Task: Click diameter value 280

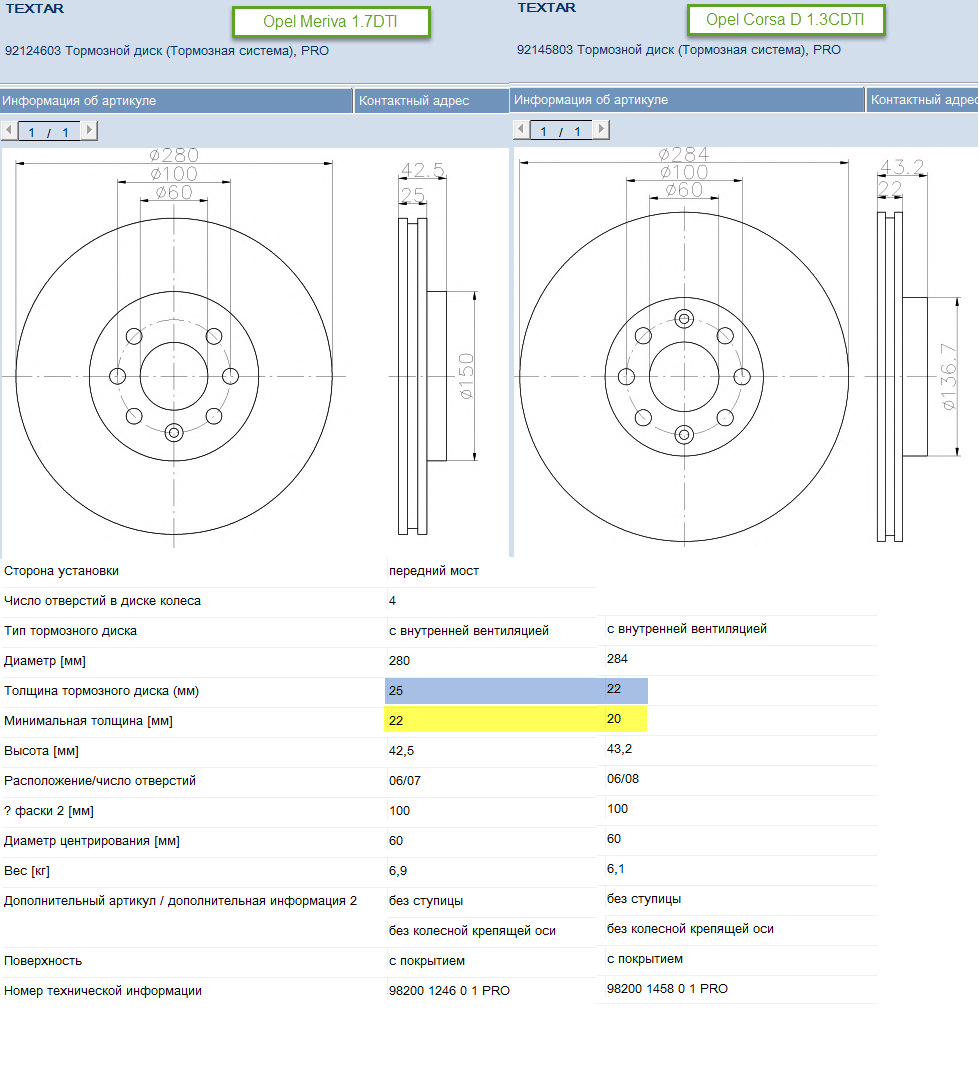Action: pos(399,662)
